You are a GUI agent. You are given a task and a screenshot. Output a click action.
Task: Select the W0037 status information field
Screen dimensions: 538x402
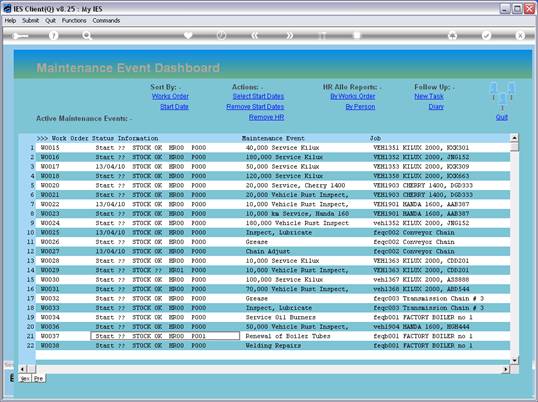click(165, 336)
